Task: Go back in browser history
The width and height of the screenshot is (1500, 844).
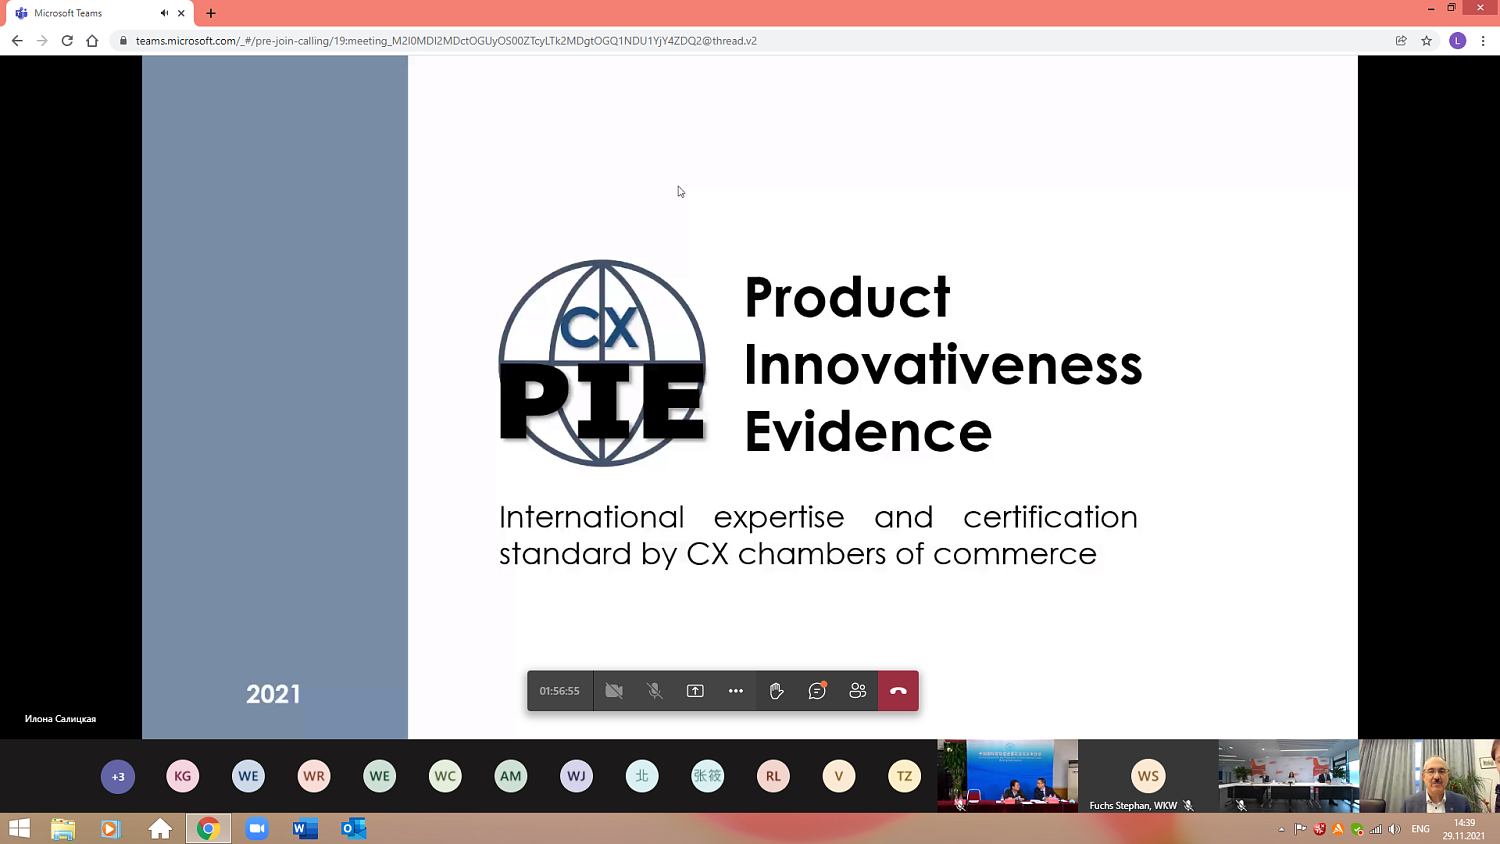Action: point(17,41)
